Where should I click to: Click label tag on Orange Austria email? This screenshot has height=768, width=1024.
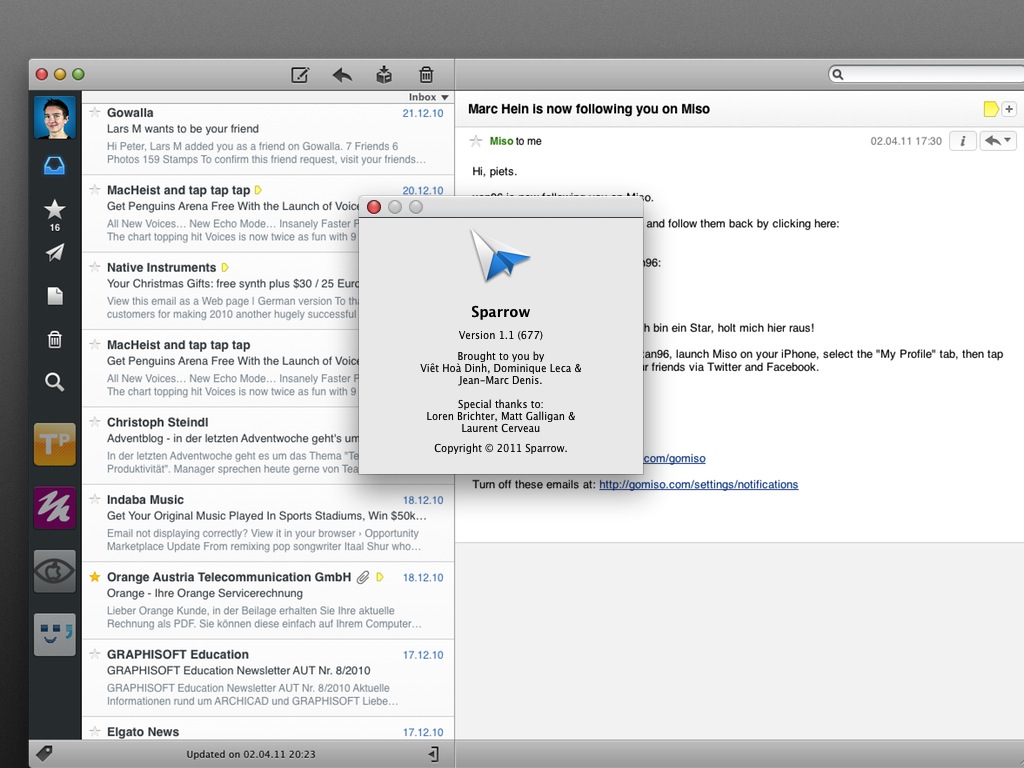(x=380, y=577)
